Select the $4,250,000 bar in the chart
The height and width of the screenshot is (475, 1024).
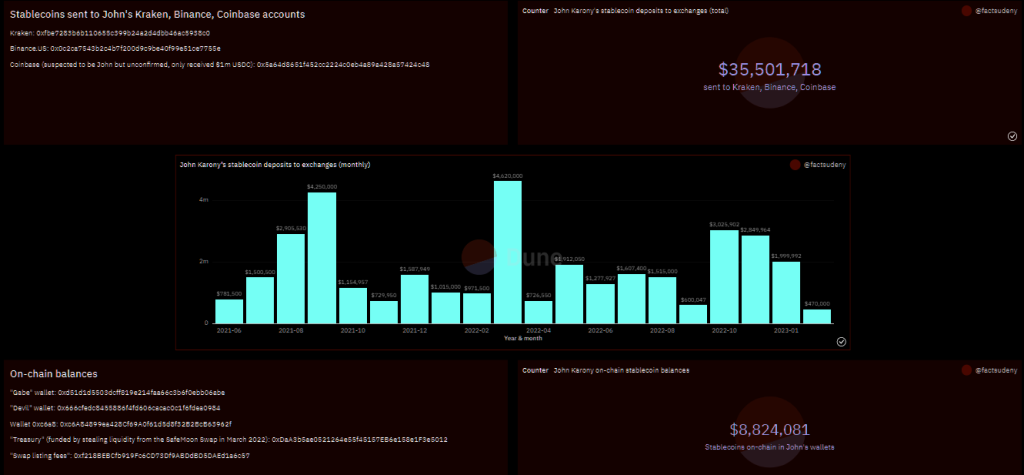[x=321, y=258]
